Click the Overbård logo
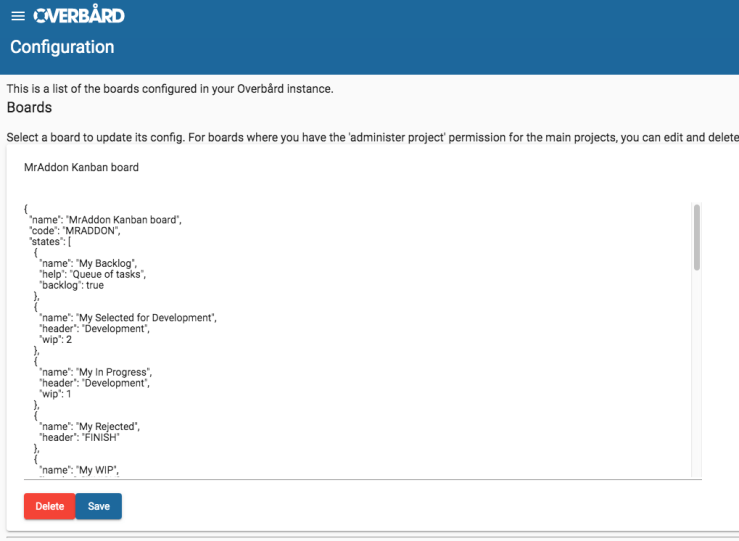739x541 pixels. [79, 16]
